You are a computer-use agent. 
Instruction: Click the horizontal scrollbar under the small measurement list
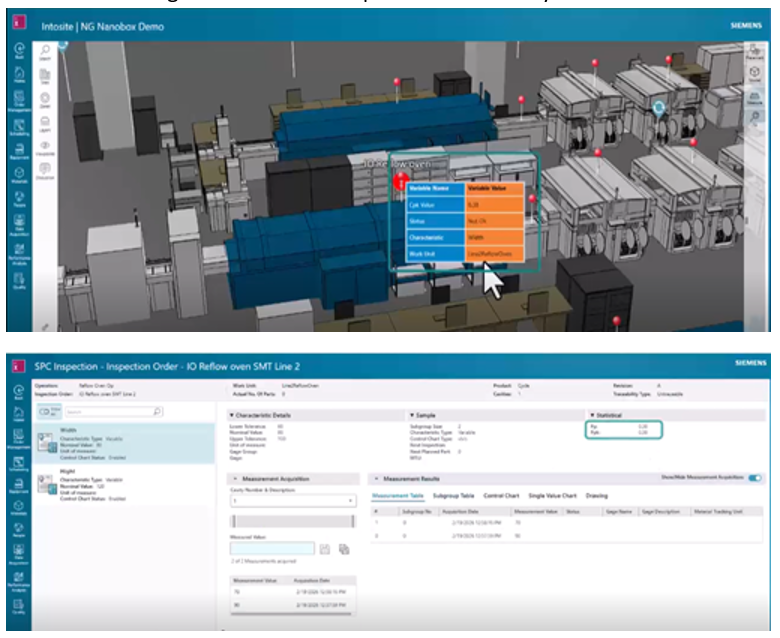(292, 614)
